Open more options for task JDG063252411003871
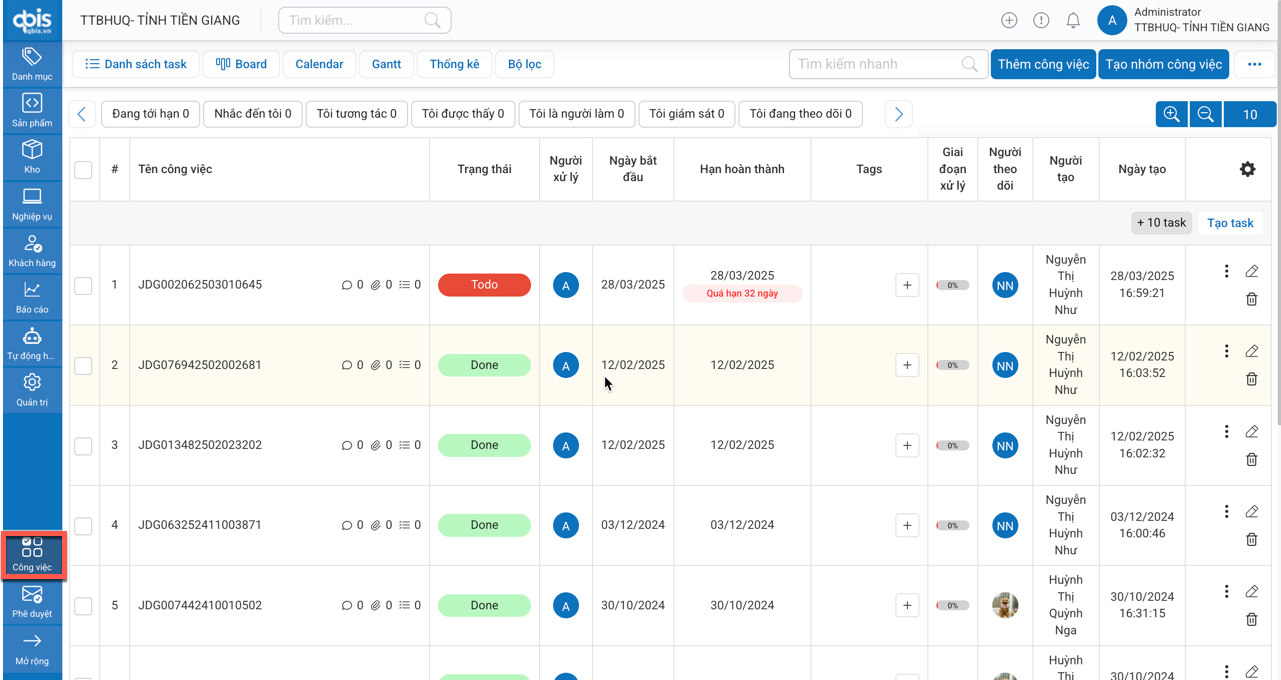 [x=1226, y=511]
